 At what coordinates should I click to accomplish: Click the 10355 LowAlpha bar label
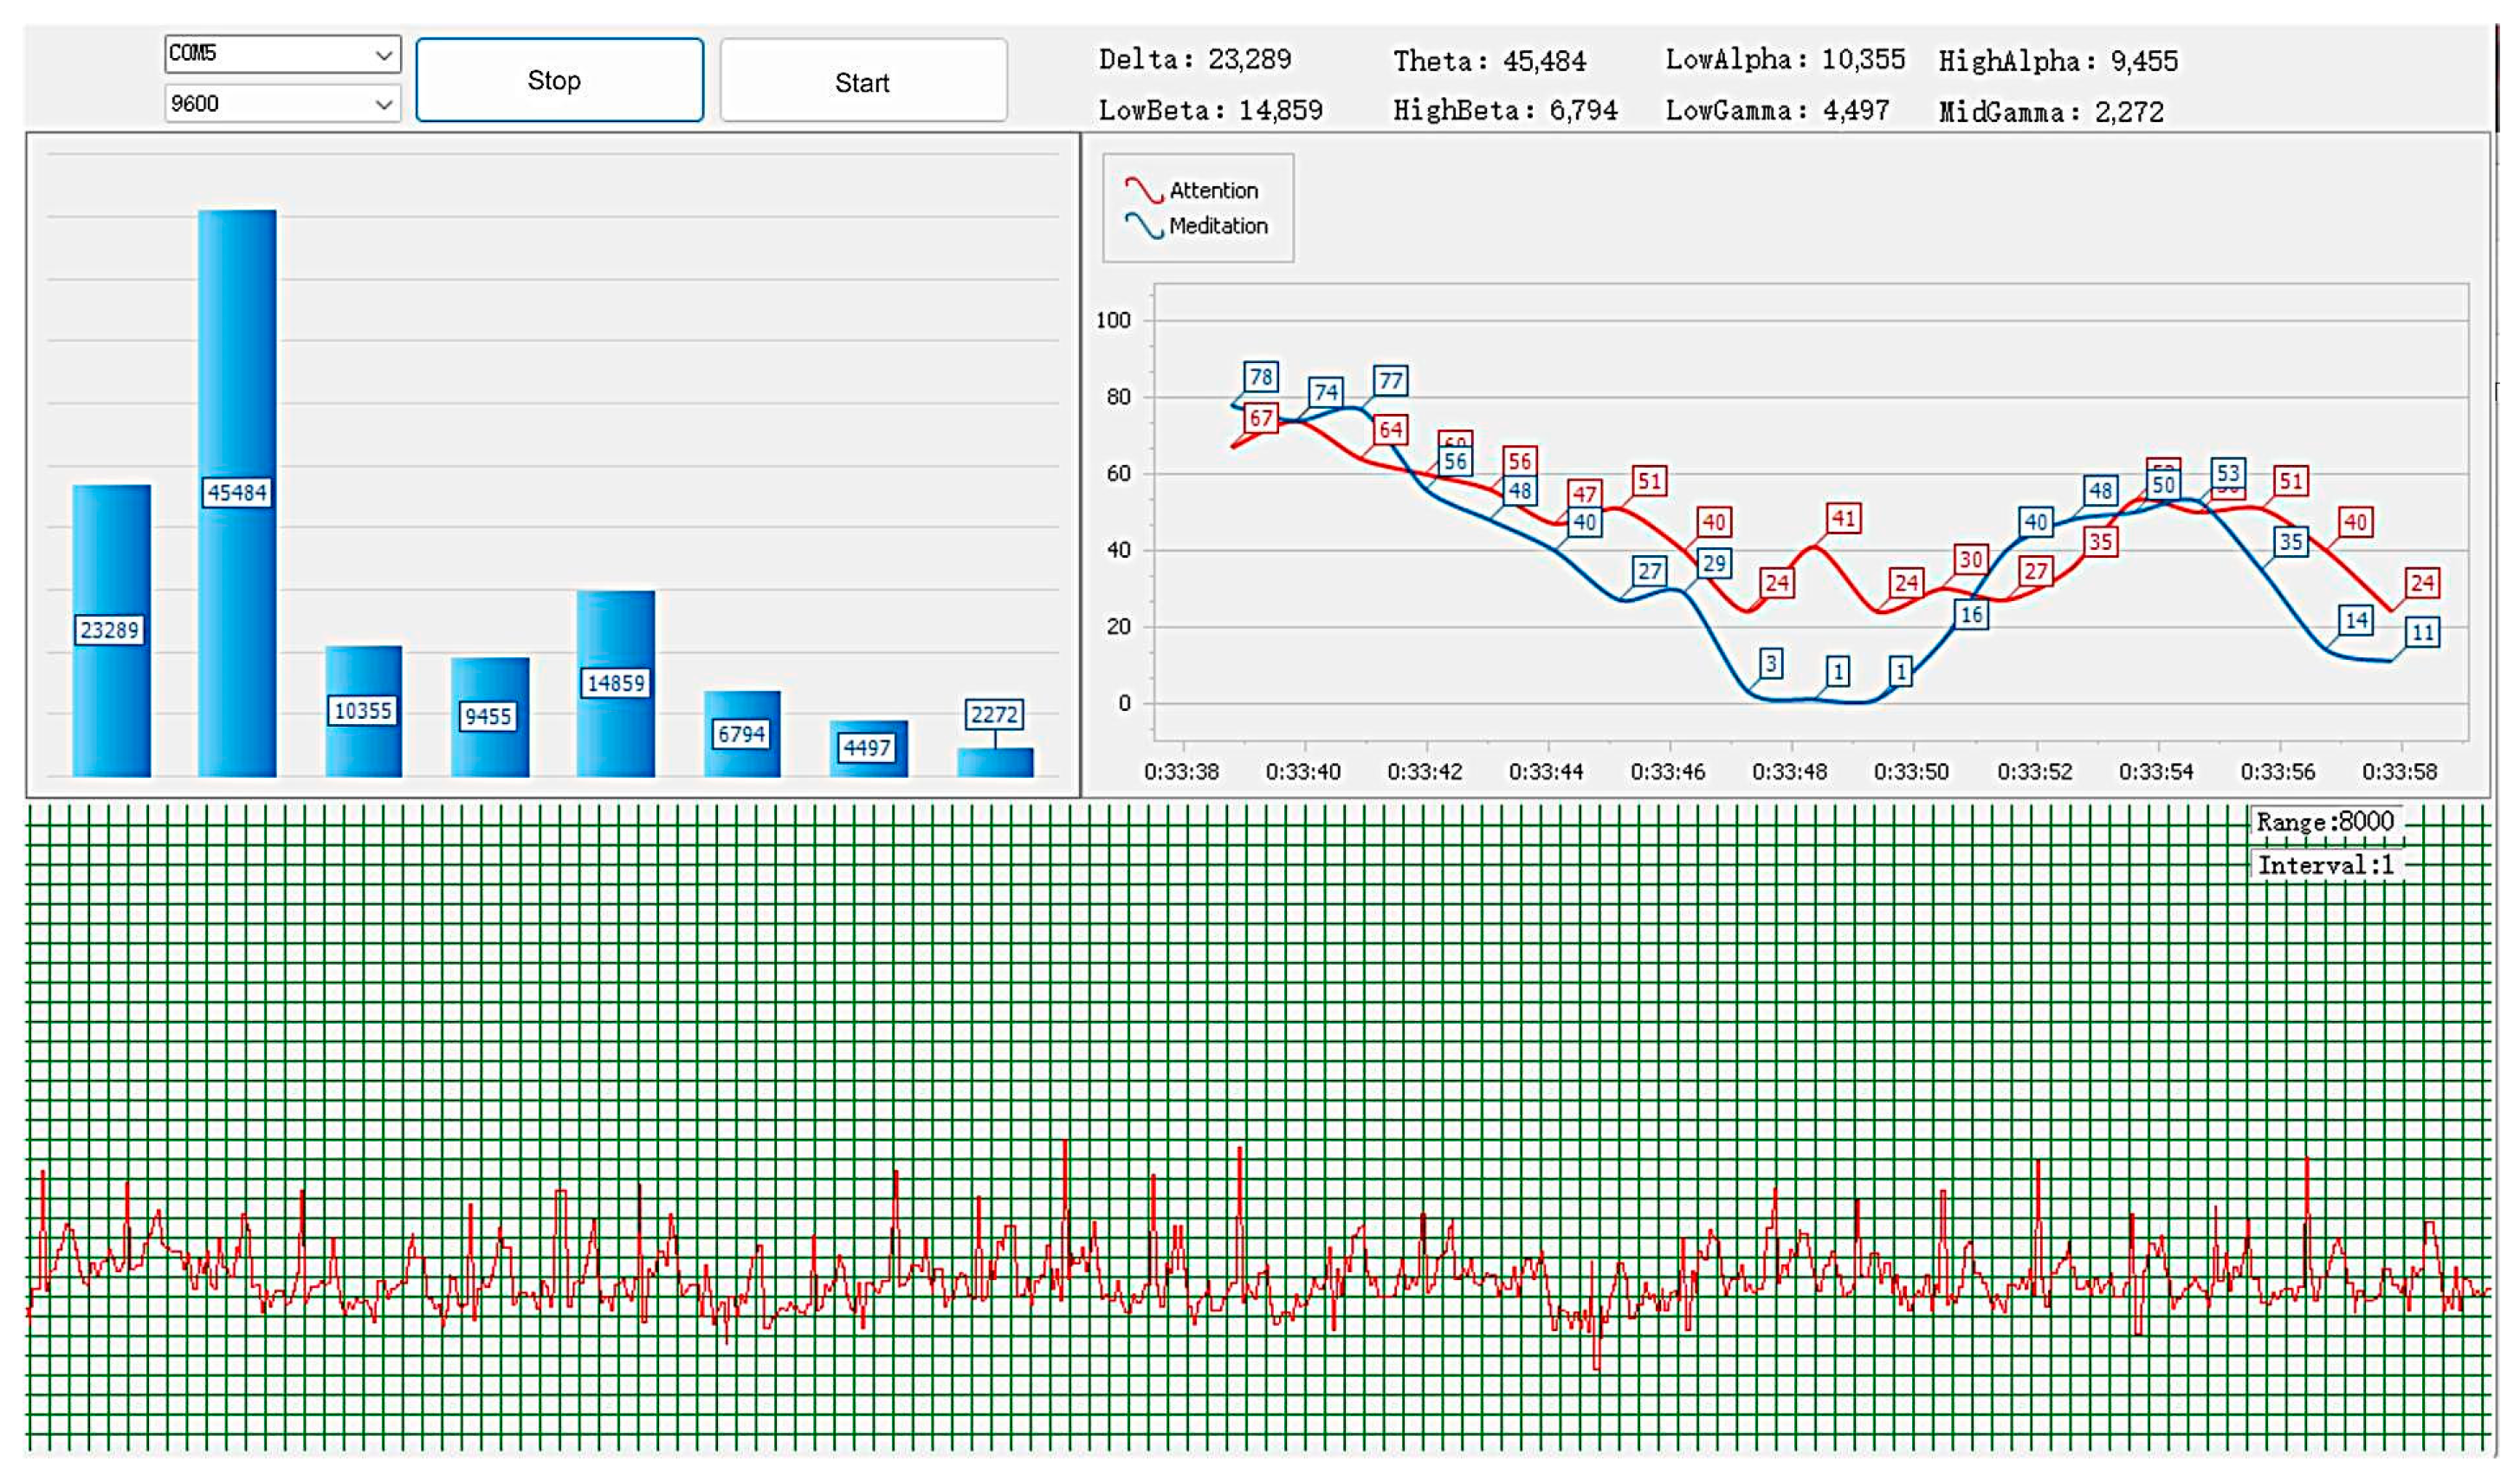(363, 711)
